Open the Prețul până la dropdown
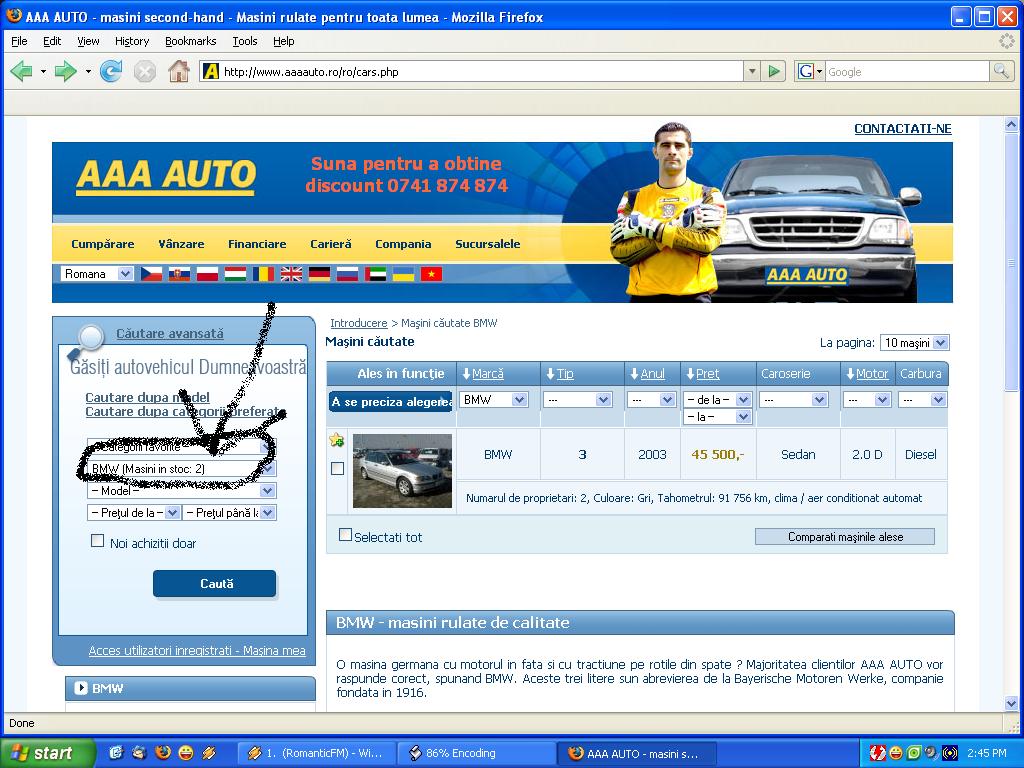The height and width of the screenshot is (768, 1024). coord(229,513)
